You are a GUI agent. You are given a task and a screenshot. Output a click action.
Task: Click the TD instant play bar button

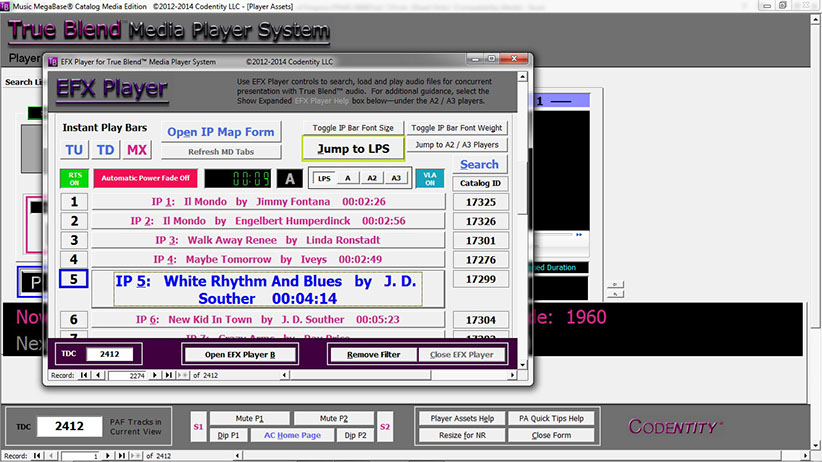pos(105,150)
